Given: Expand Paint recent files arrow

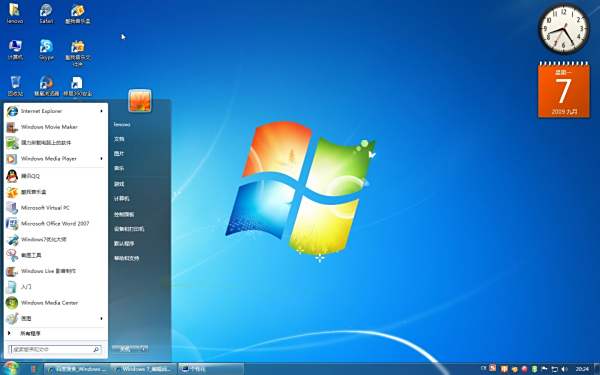Looking at the screenshot, I should [101, 318].
